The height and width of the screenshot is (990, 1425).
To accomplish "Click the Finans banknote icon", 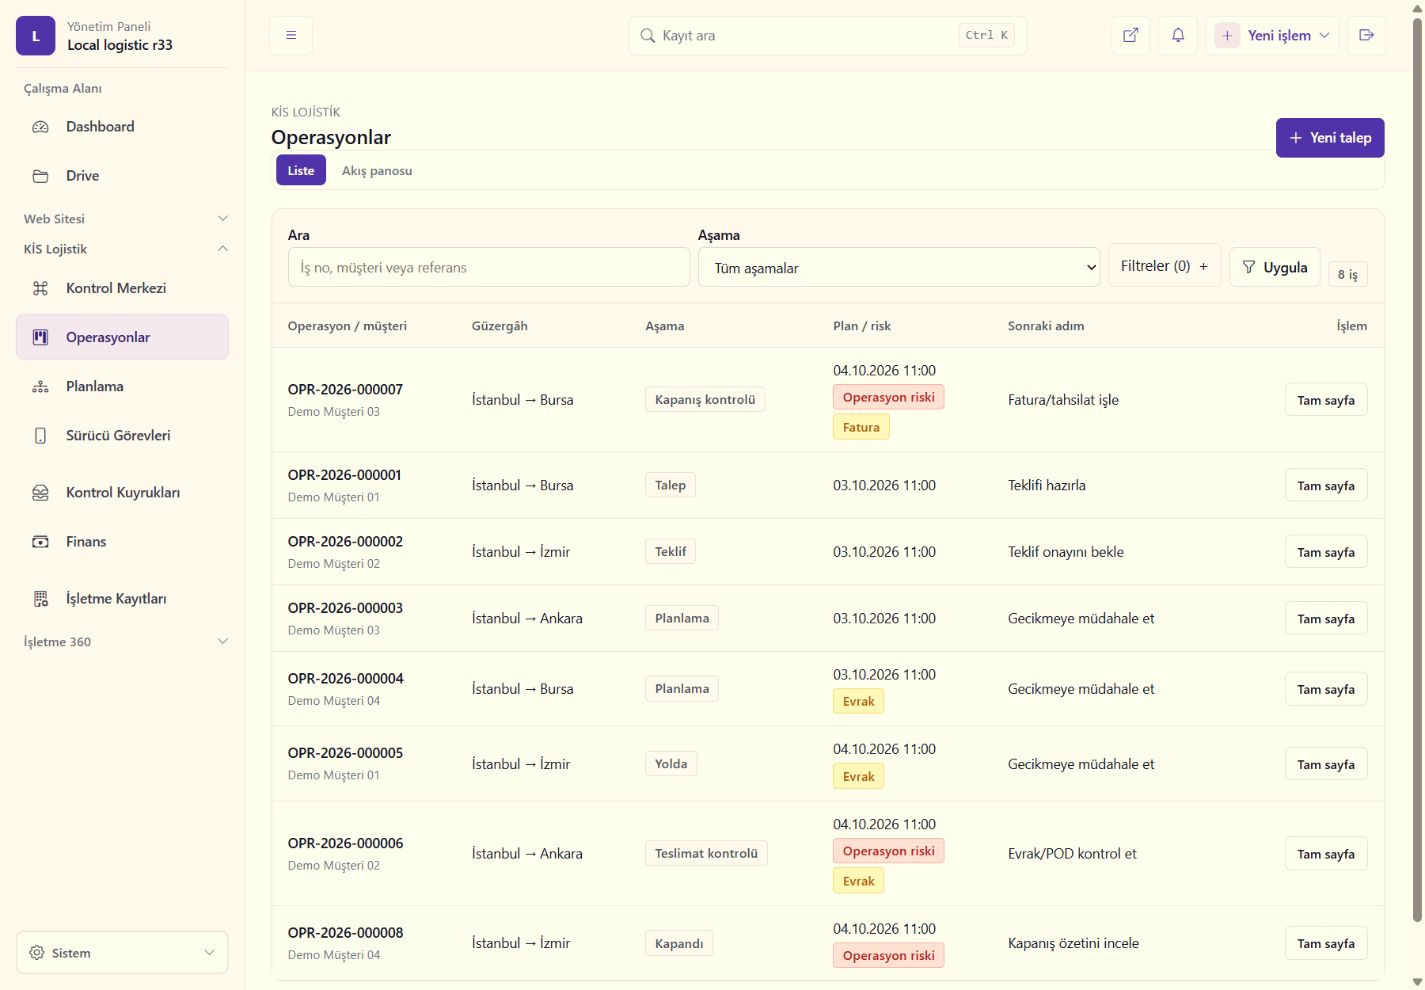I will point(40,541).
